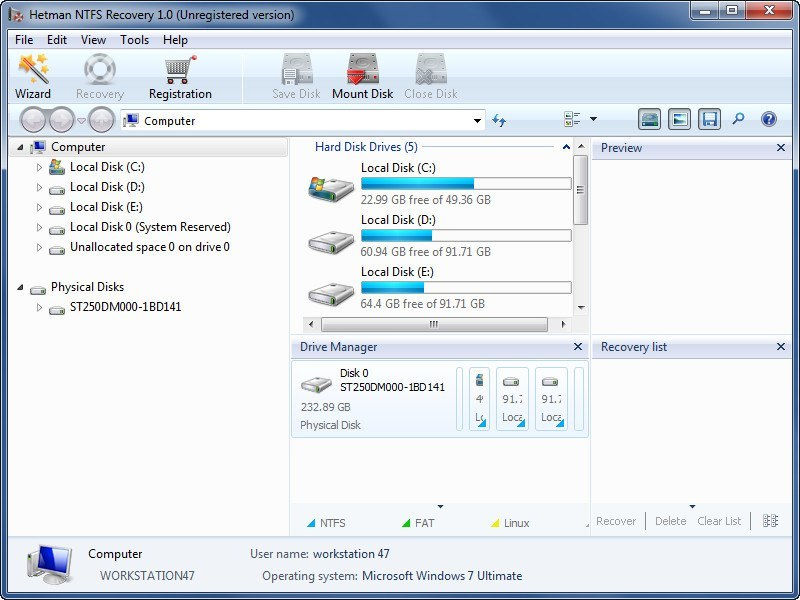Select ST250DM000-1BD141 in tree
Viewport: 800px width, 600px height.
126,307
